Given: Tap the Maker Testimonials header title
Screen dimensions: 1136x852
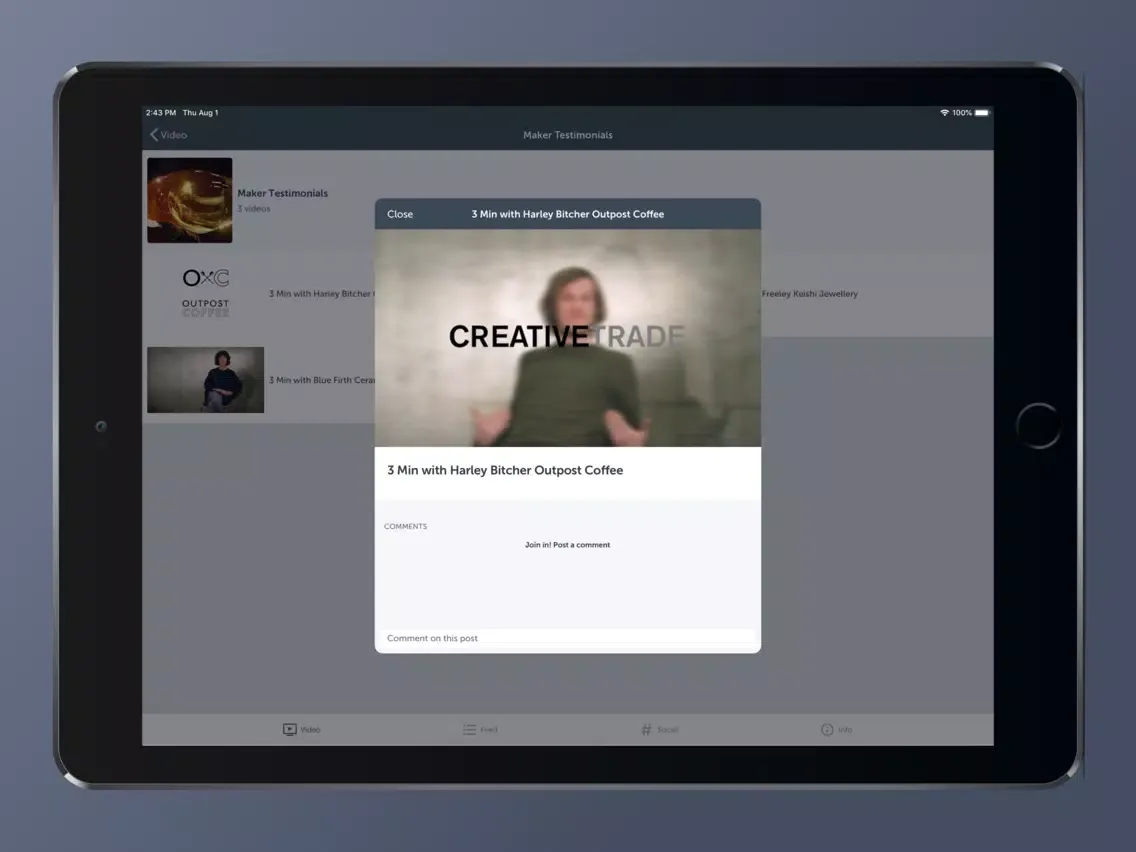Looking at the screenshot, I should pyautogui.click(x=567, y=135).
